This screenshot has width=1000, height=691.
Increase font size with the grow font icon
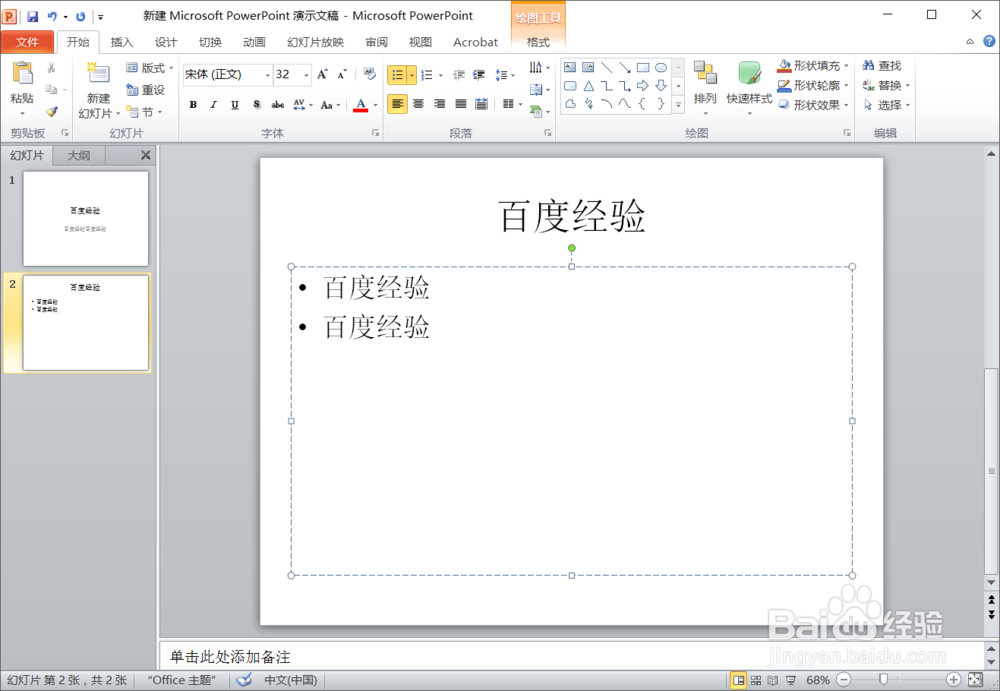323,75
